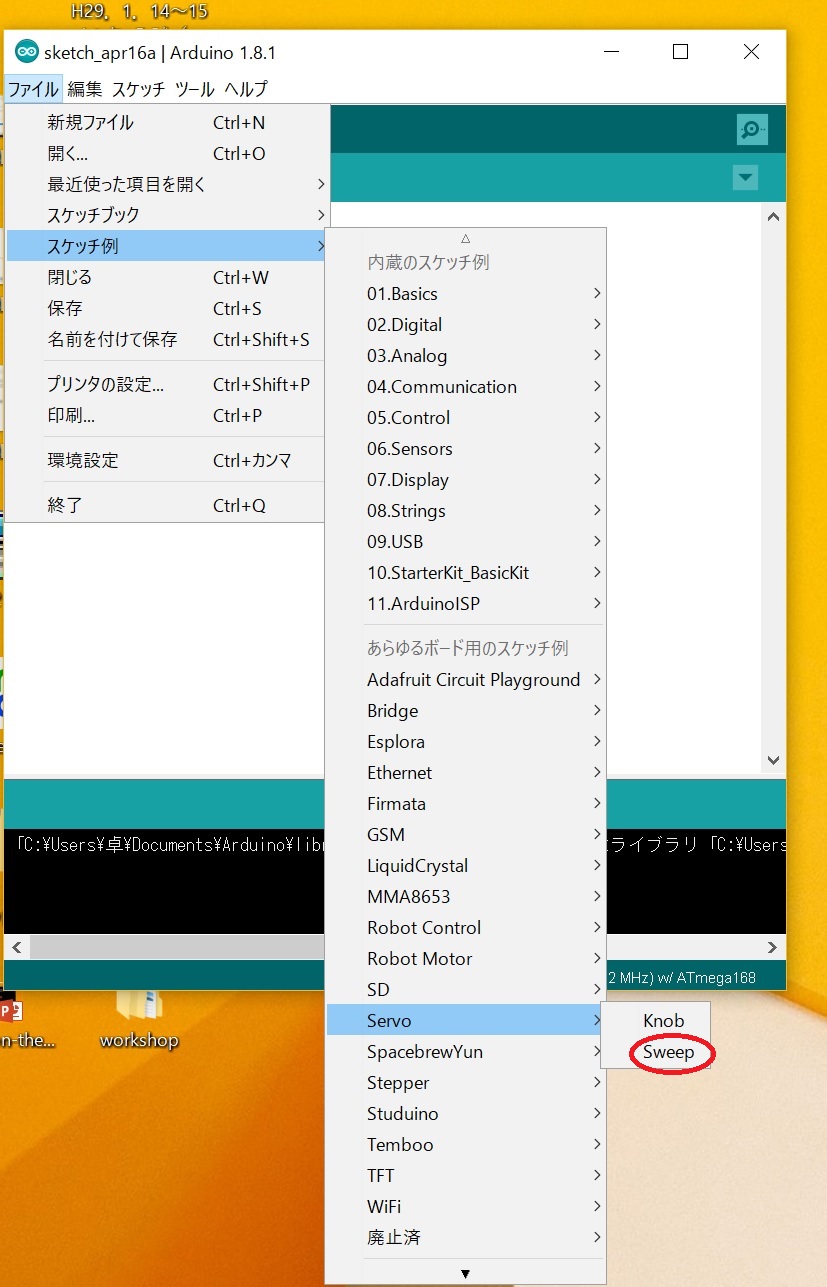Image resolution: width=827 pixels, height=1287 pixels.
Task: Click the tab dropdown arrow icon
Action: point(745,178)
